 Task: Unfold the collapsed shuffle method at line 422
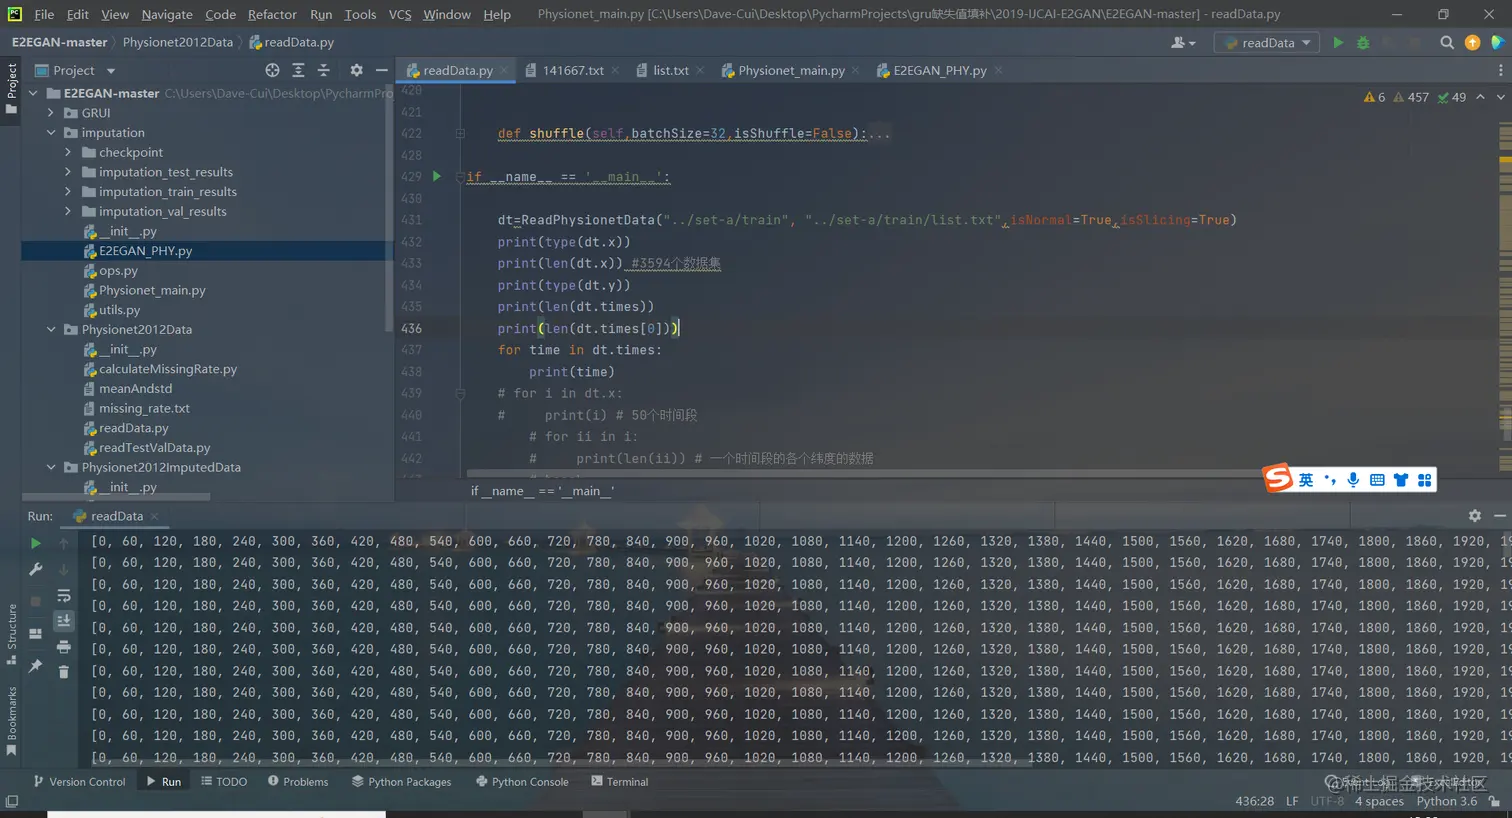(x=460, y=133)
